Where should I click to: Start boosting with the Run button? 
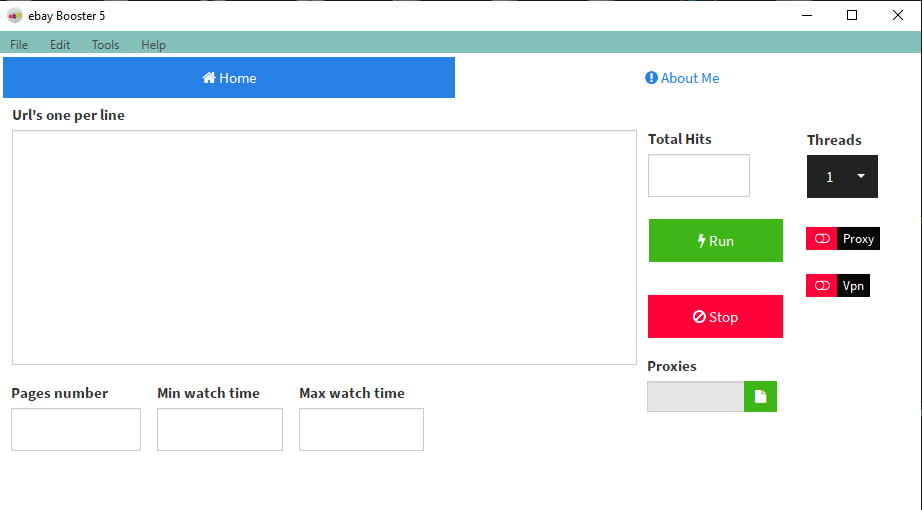click(716, 241)
